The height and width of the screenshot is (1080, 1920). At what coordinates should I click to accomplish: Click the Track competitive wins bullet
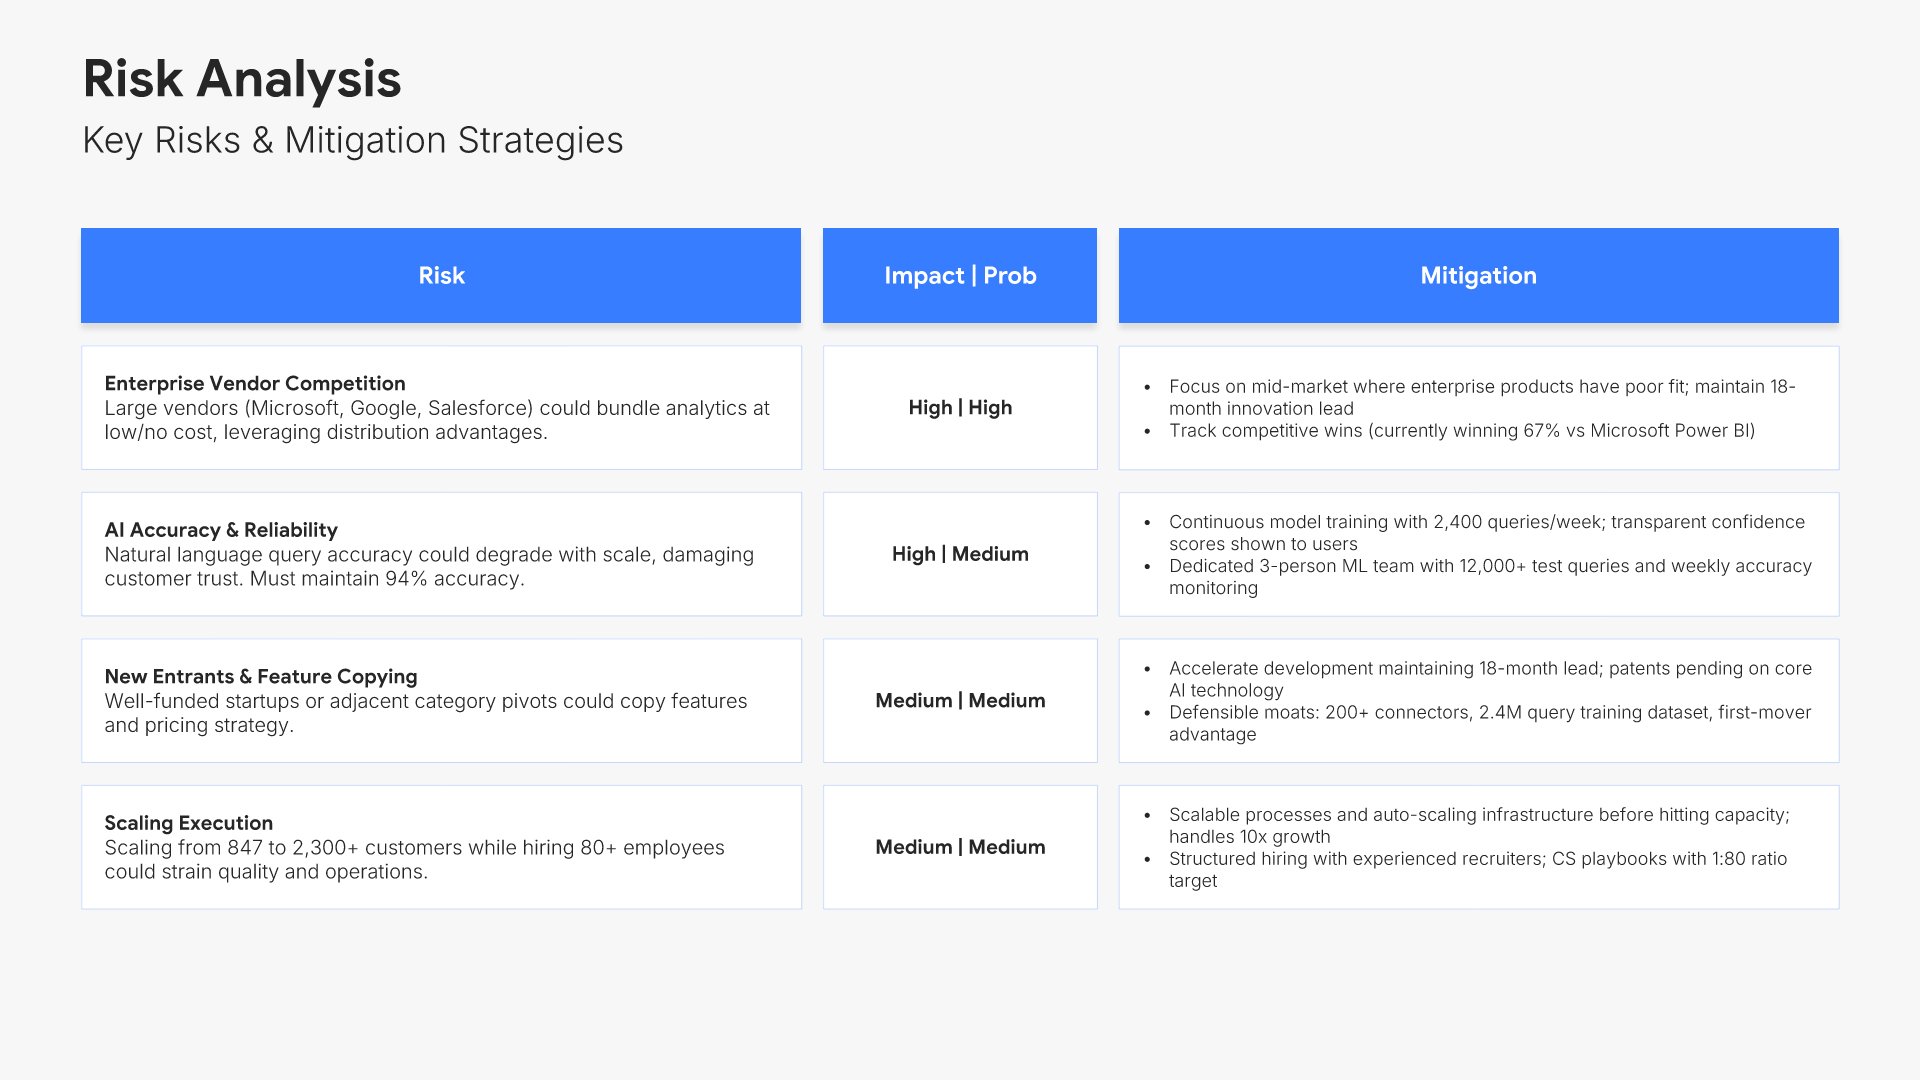(x=1461, y=431)
